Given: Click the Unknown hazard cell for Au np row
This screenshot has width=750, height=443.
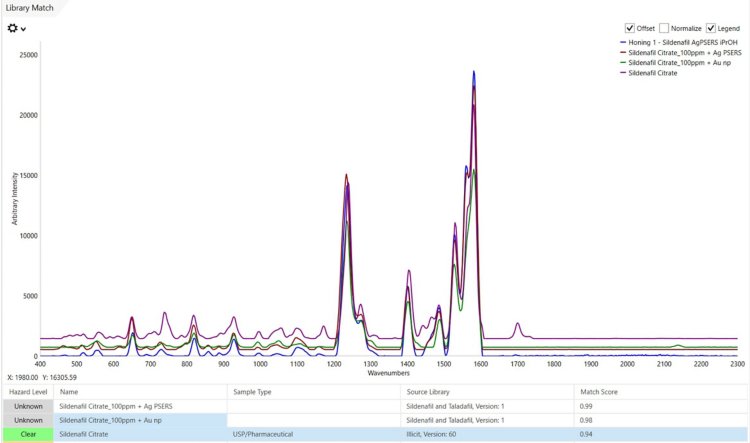Looking at the screenshot, I should (28, 420).
